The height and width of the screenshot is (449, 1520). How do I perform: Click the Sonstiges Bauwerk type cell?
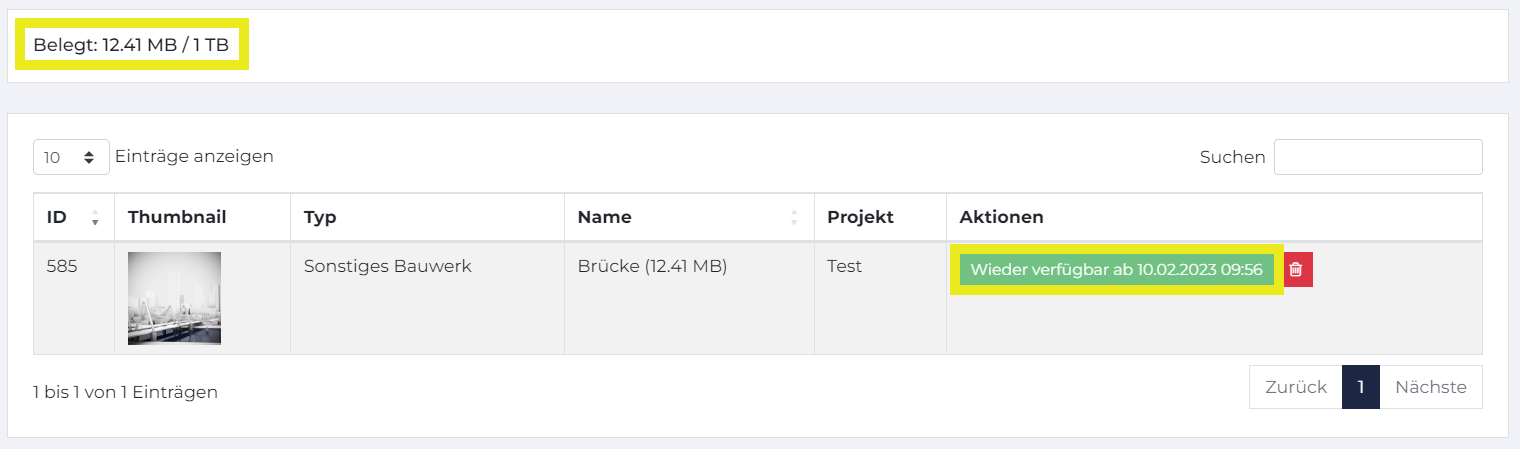[x=387, y=267]
